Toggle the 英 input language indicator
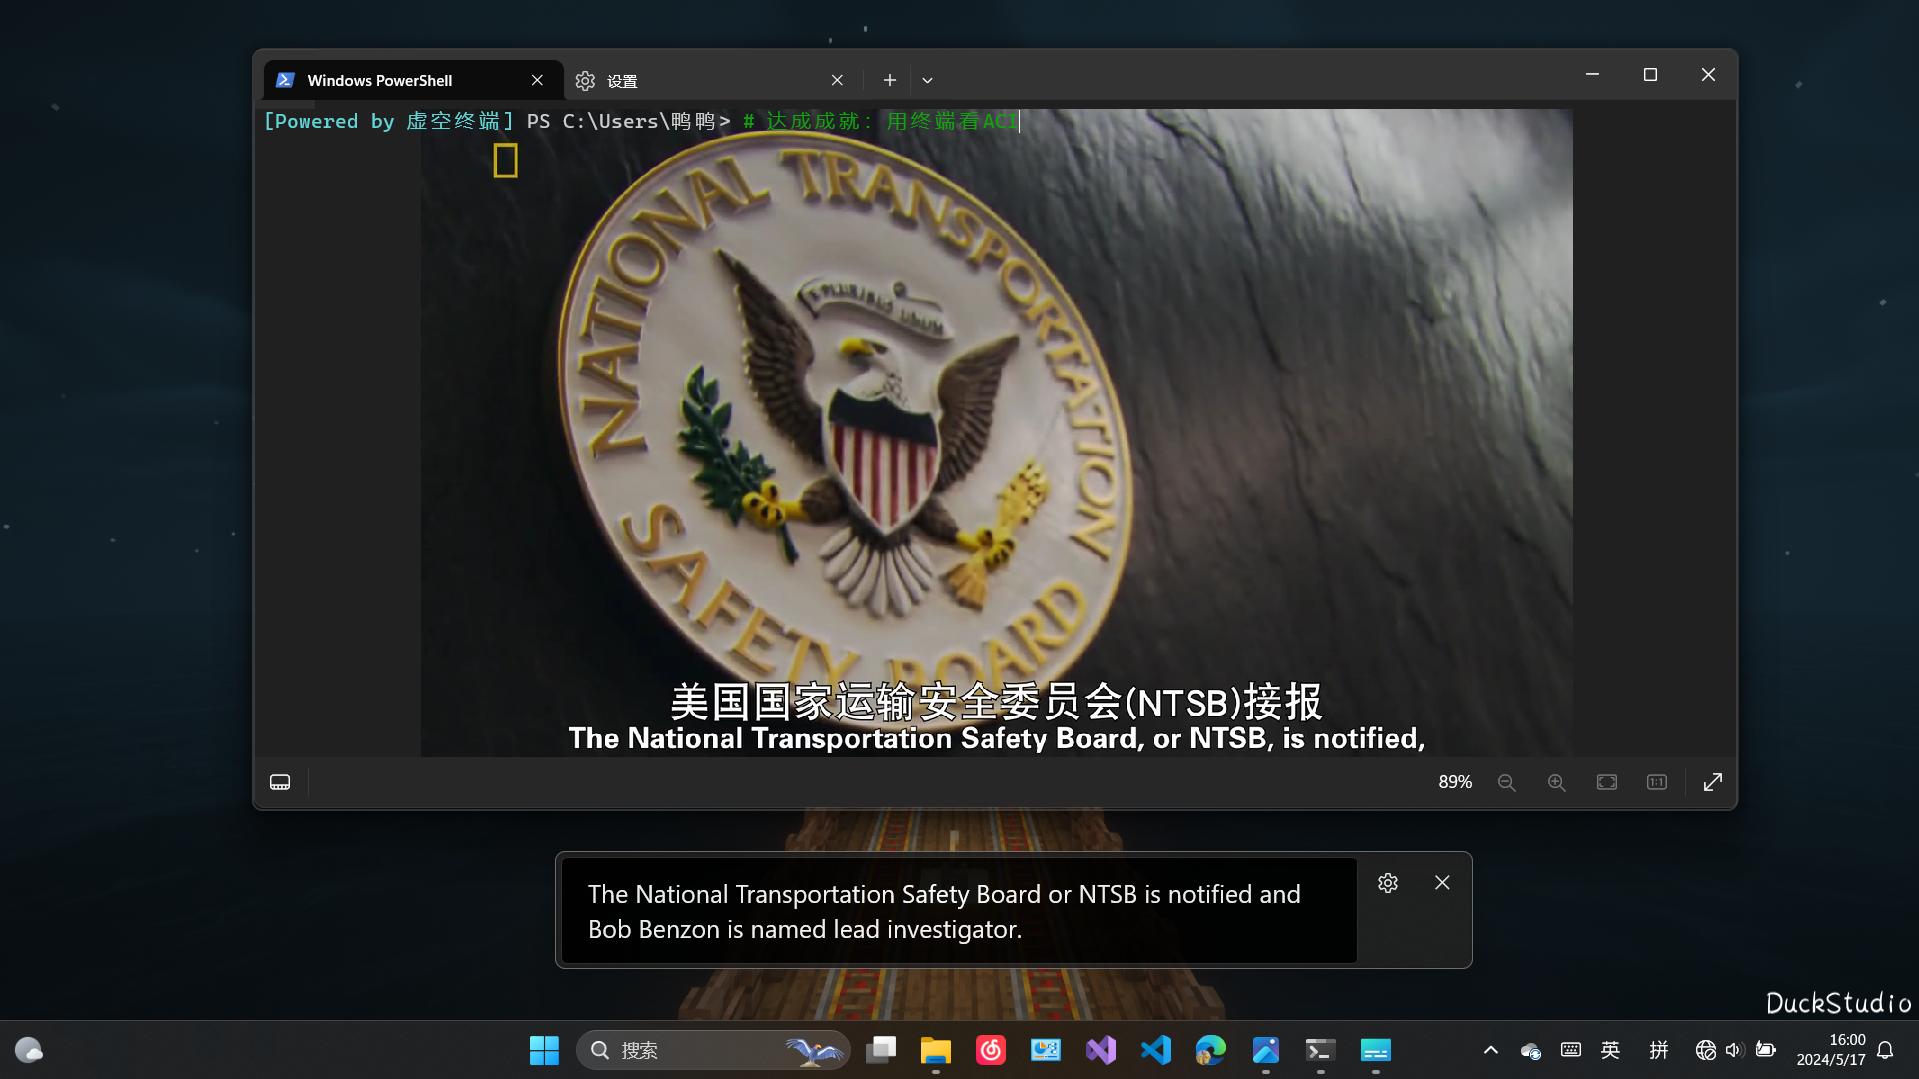1919x1079 pixels. pyautogui.click(x=1610, y=1050)
